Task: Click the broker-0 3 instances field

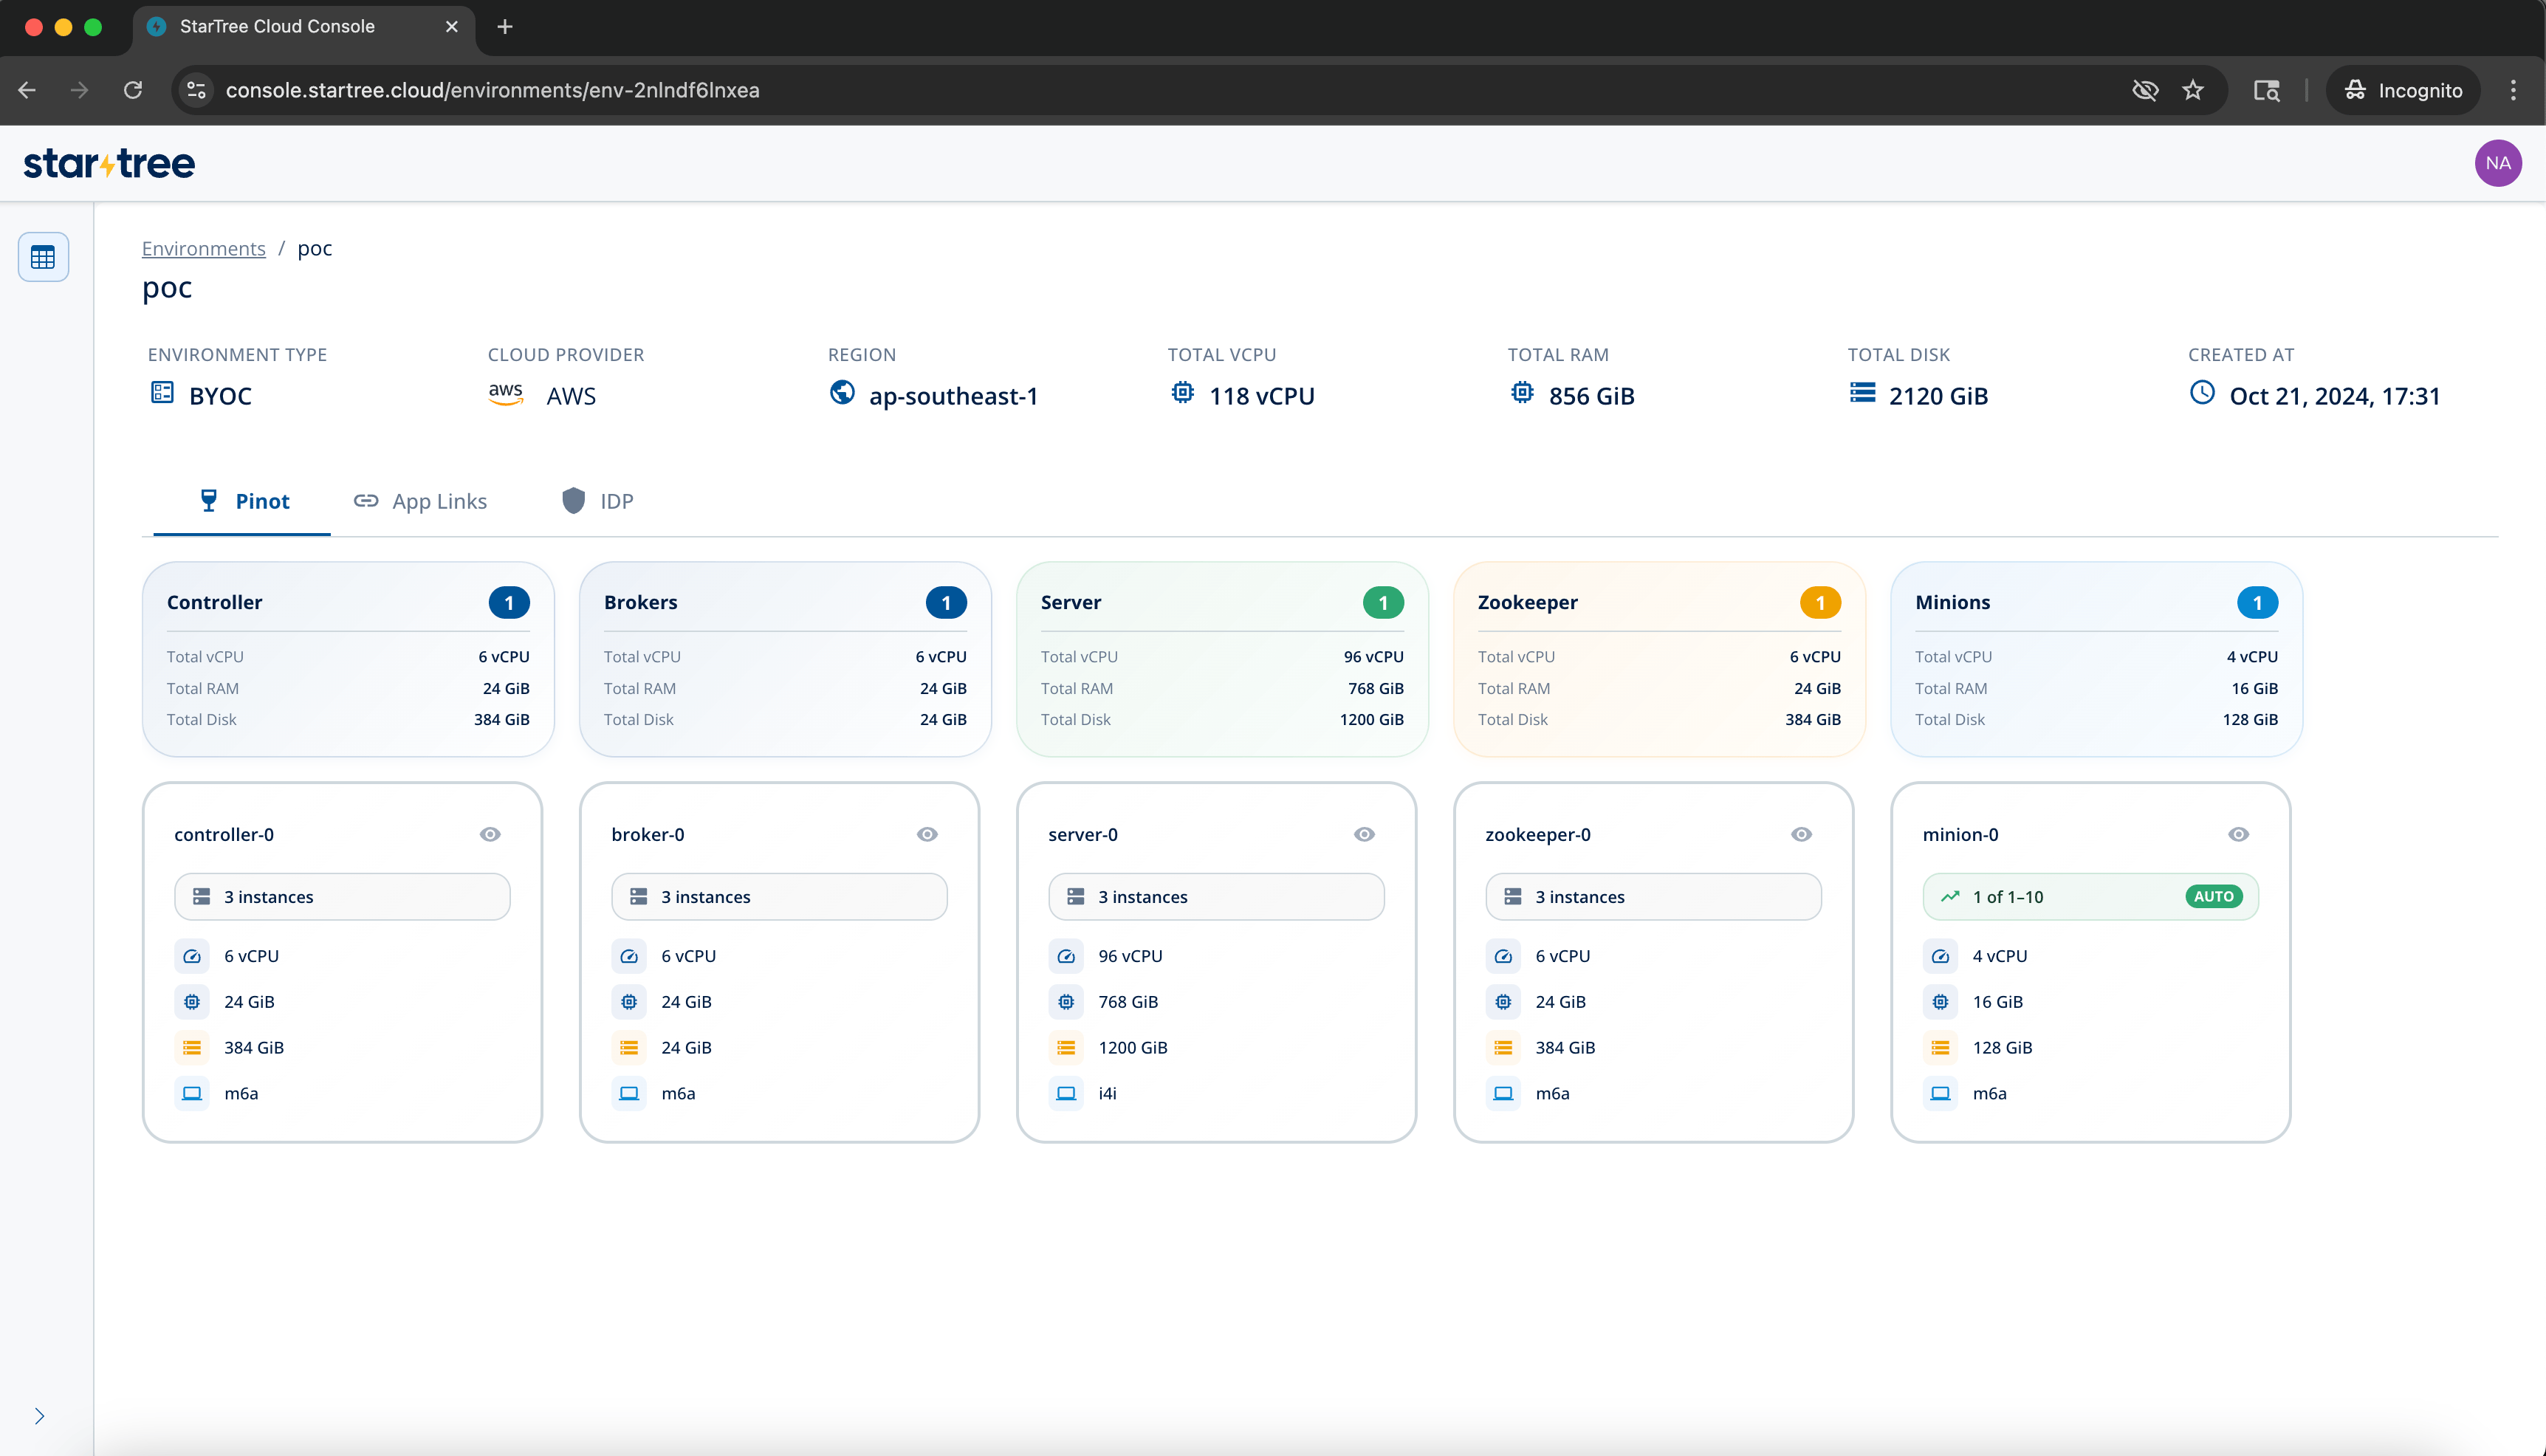Action: coord(779,896)
